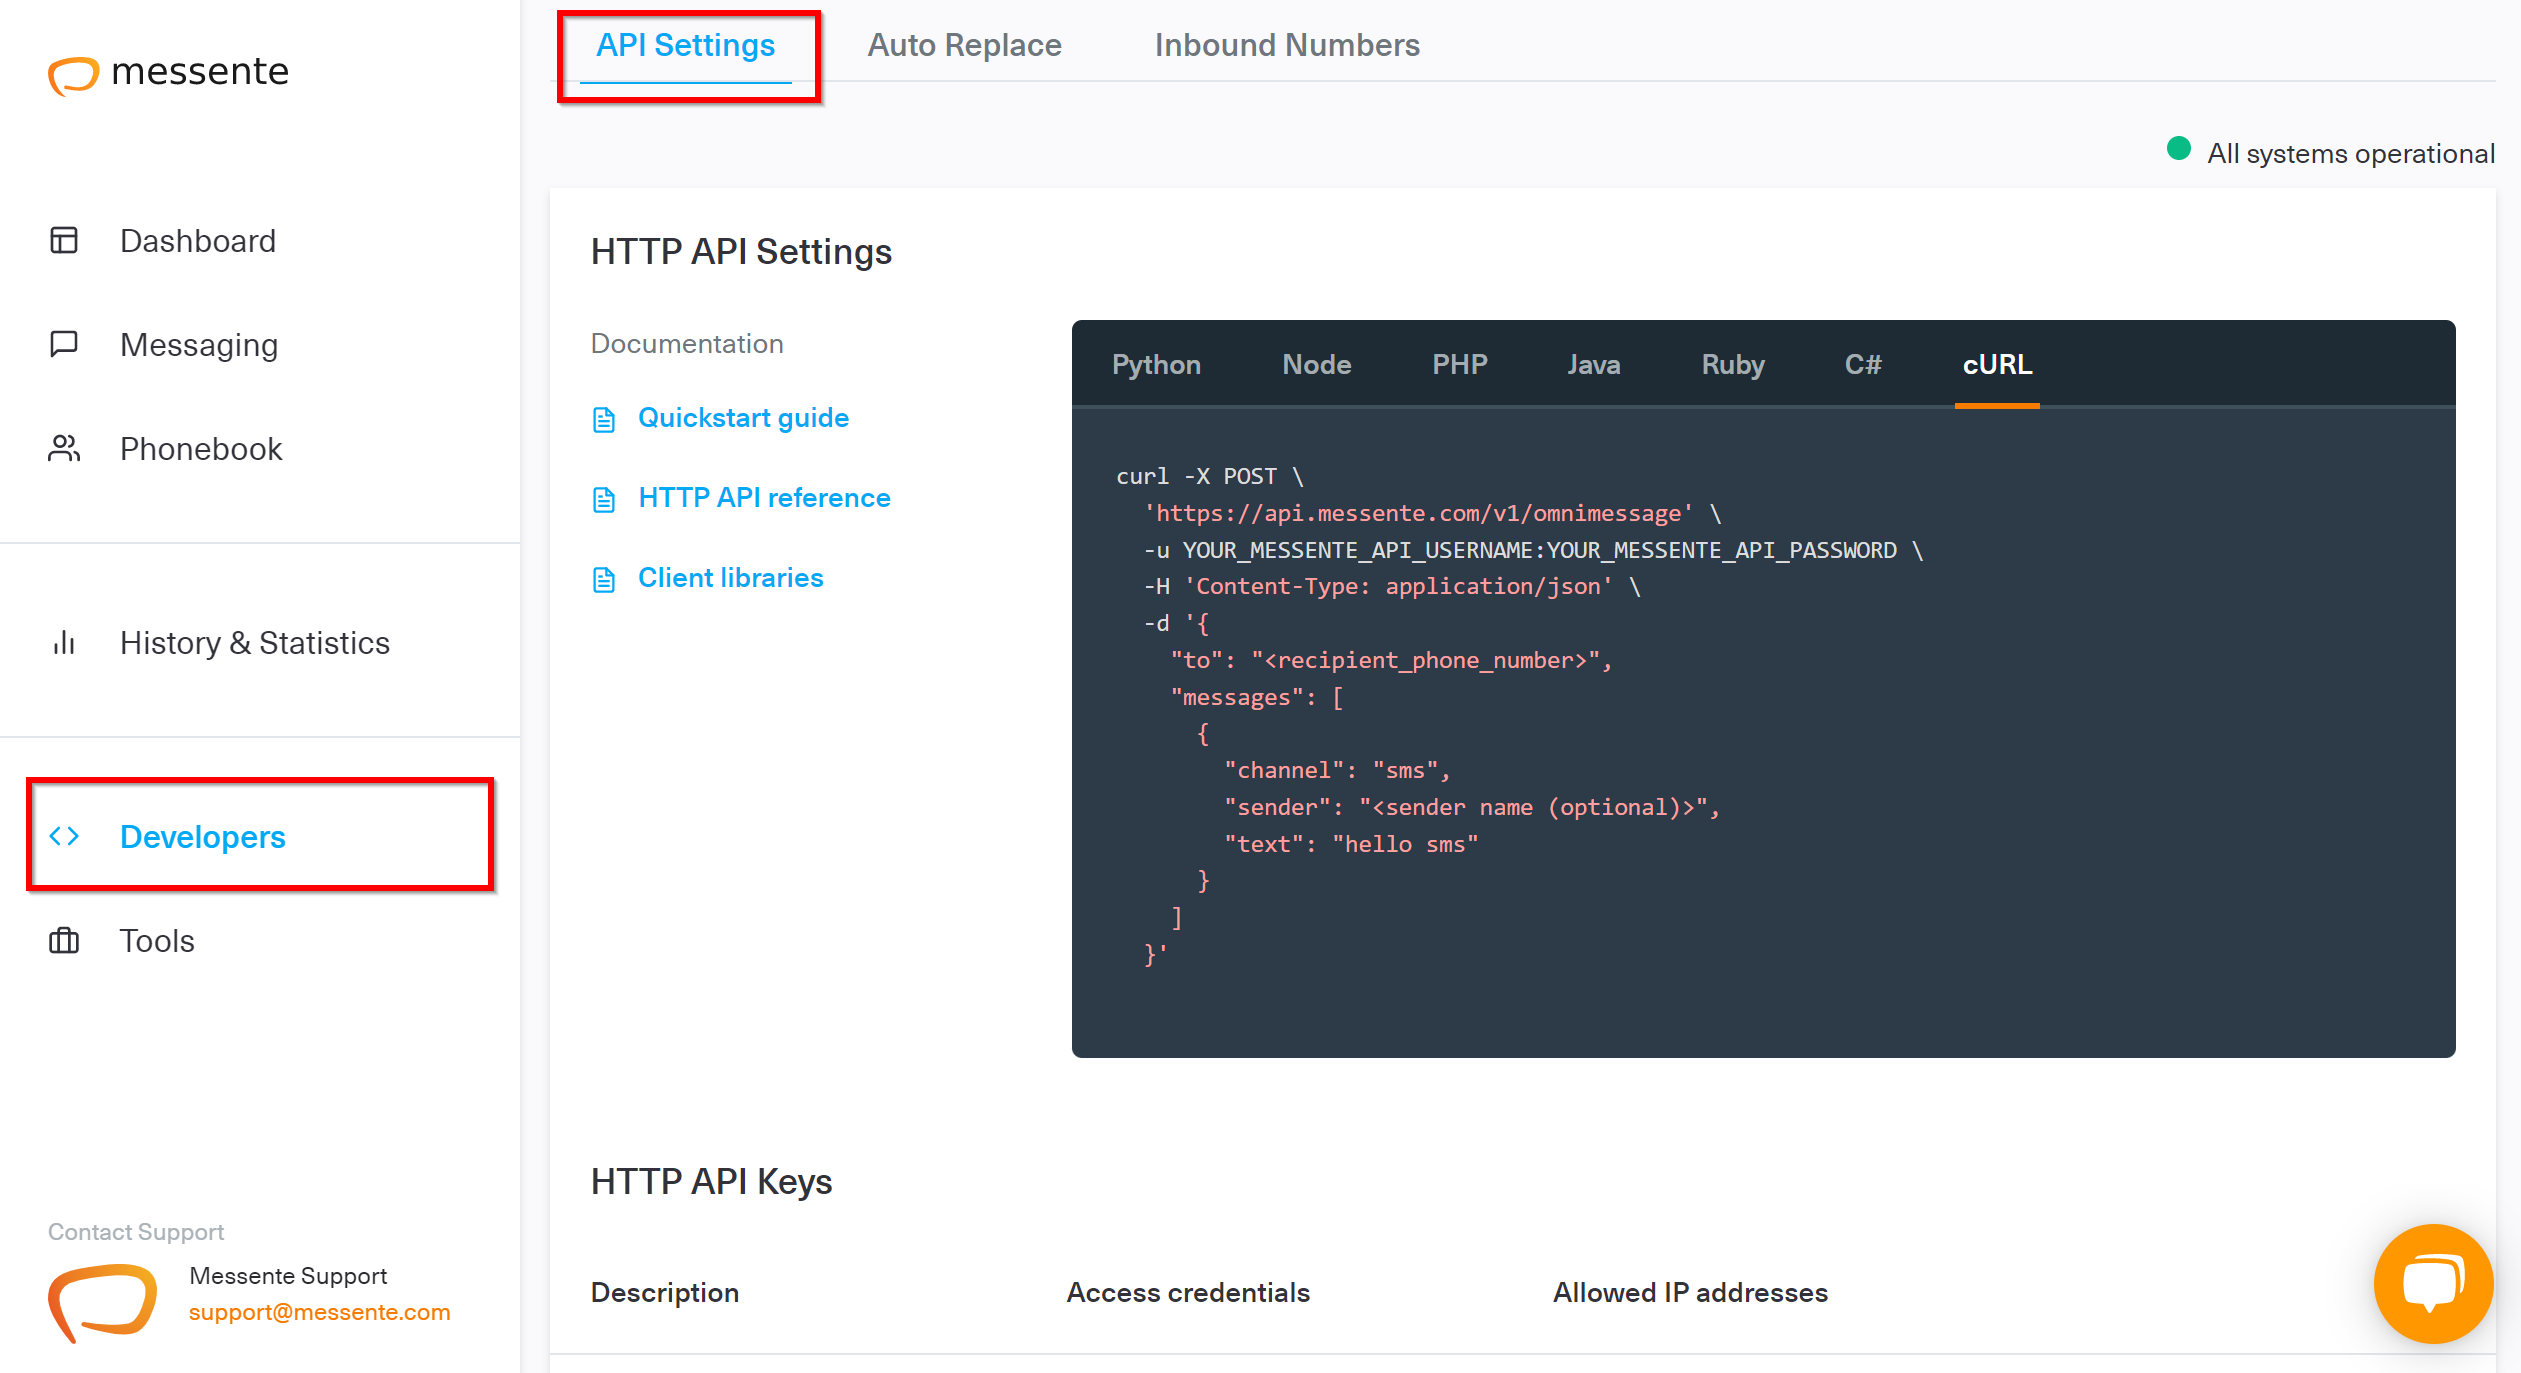2521x1373 pixels.
Task: Click the Developers code brackets icon
Action: tap(64, 836)
